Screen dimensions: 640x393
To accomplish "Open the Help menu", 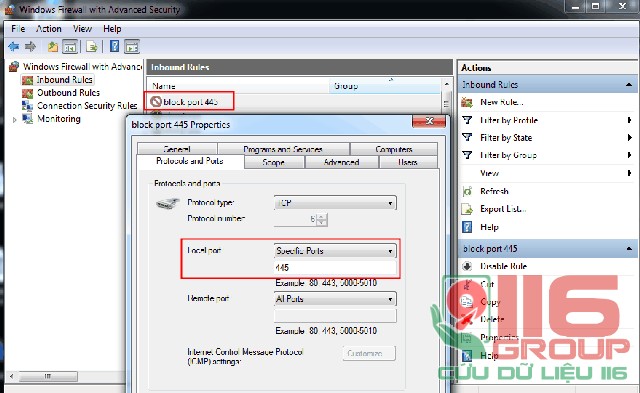I will (x=112, y=29).
